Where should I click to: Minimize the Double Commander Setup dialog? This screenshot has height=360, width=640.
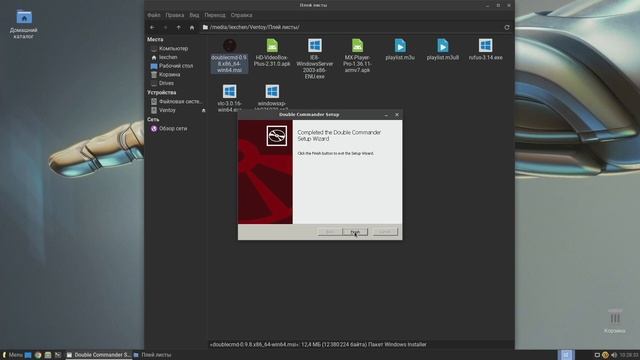point(386,115)
